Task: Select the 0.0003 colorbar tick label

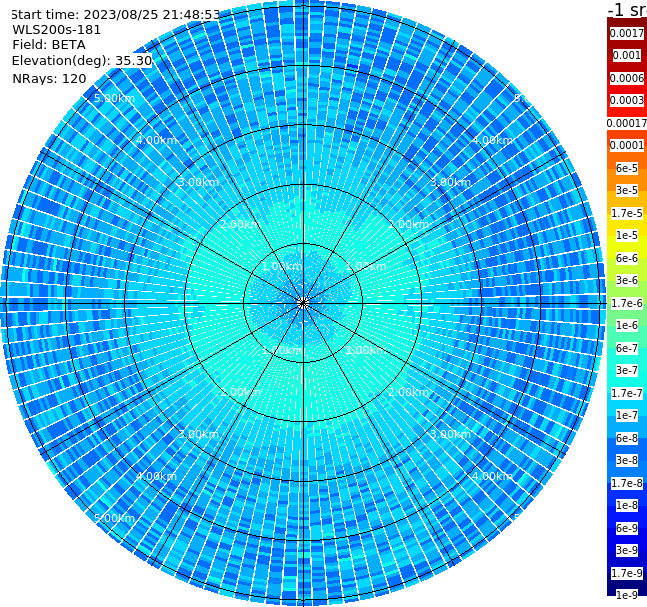Action: pos(627,100)
